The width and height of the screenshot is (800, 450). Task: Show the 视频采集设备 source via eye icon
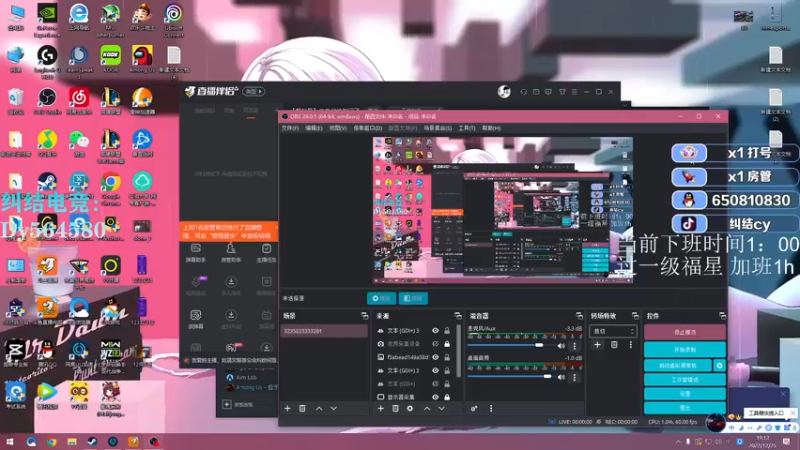point(435,344)
